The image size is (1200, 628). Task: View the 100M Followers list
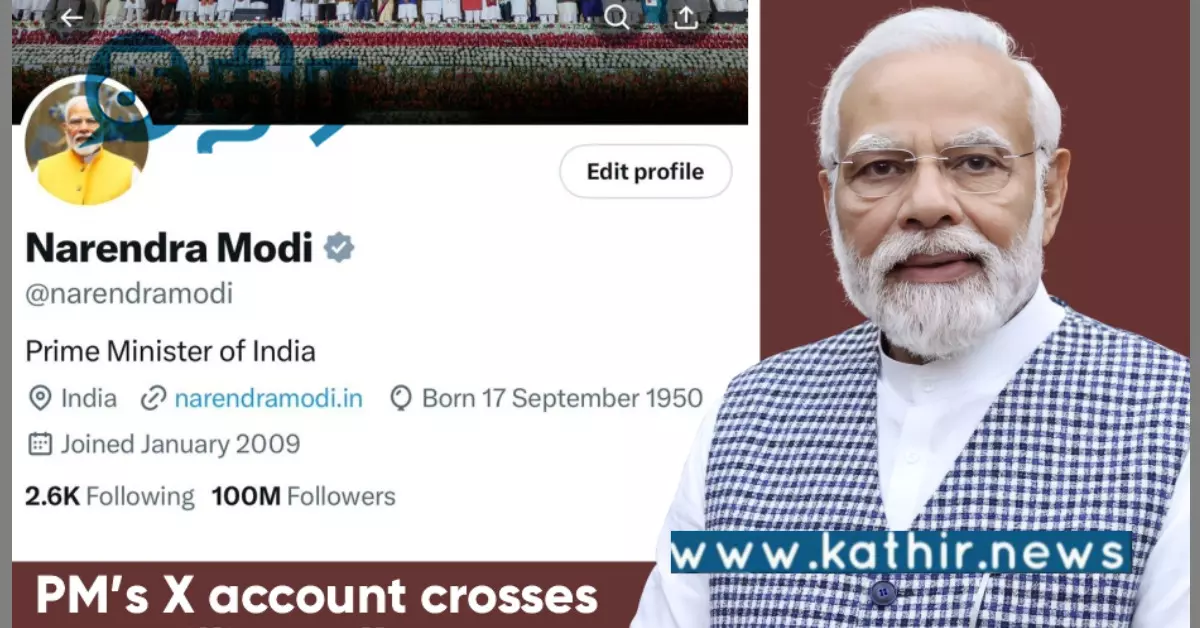click(303, 496)
